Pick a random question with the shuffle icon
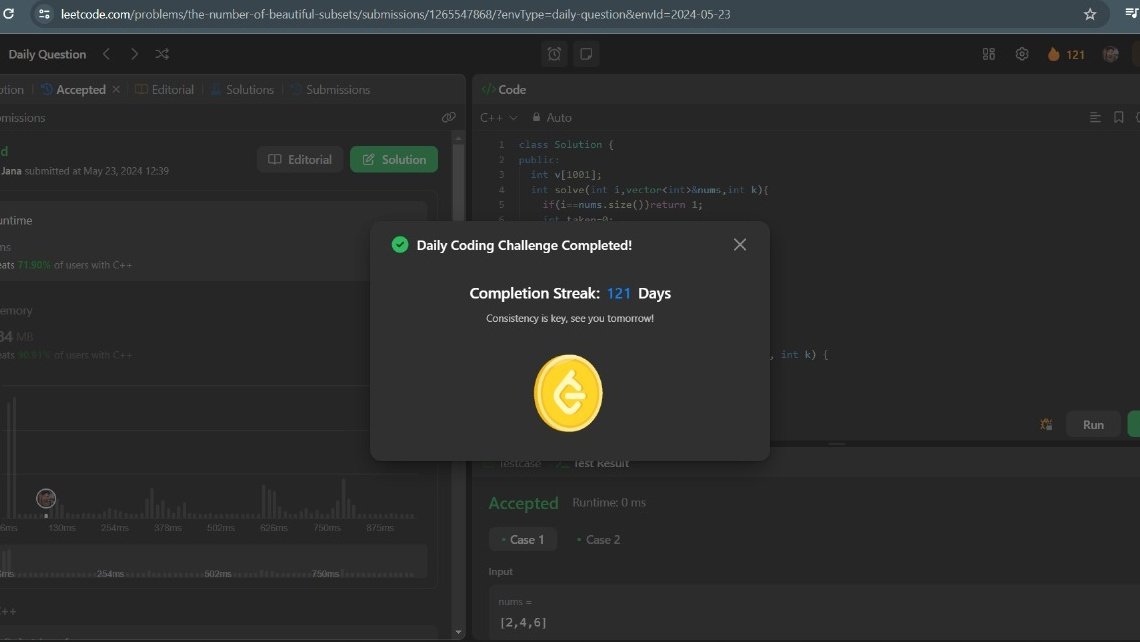1140x642 pixels. pyautogui.click(x=162, y=54)
